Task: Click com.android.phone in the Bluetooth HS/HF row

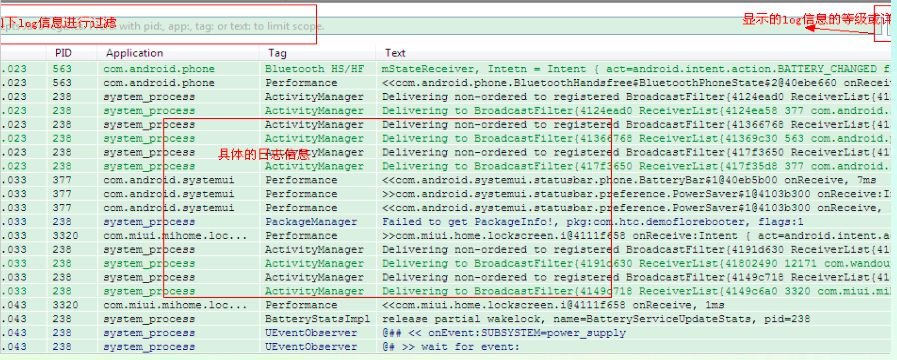Action: [x=159, y=69]
